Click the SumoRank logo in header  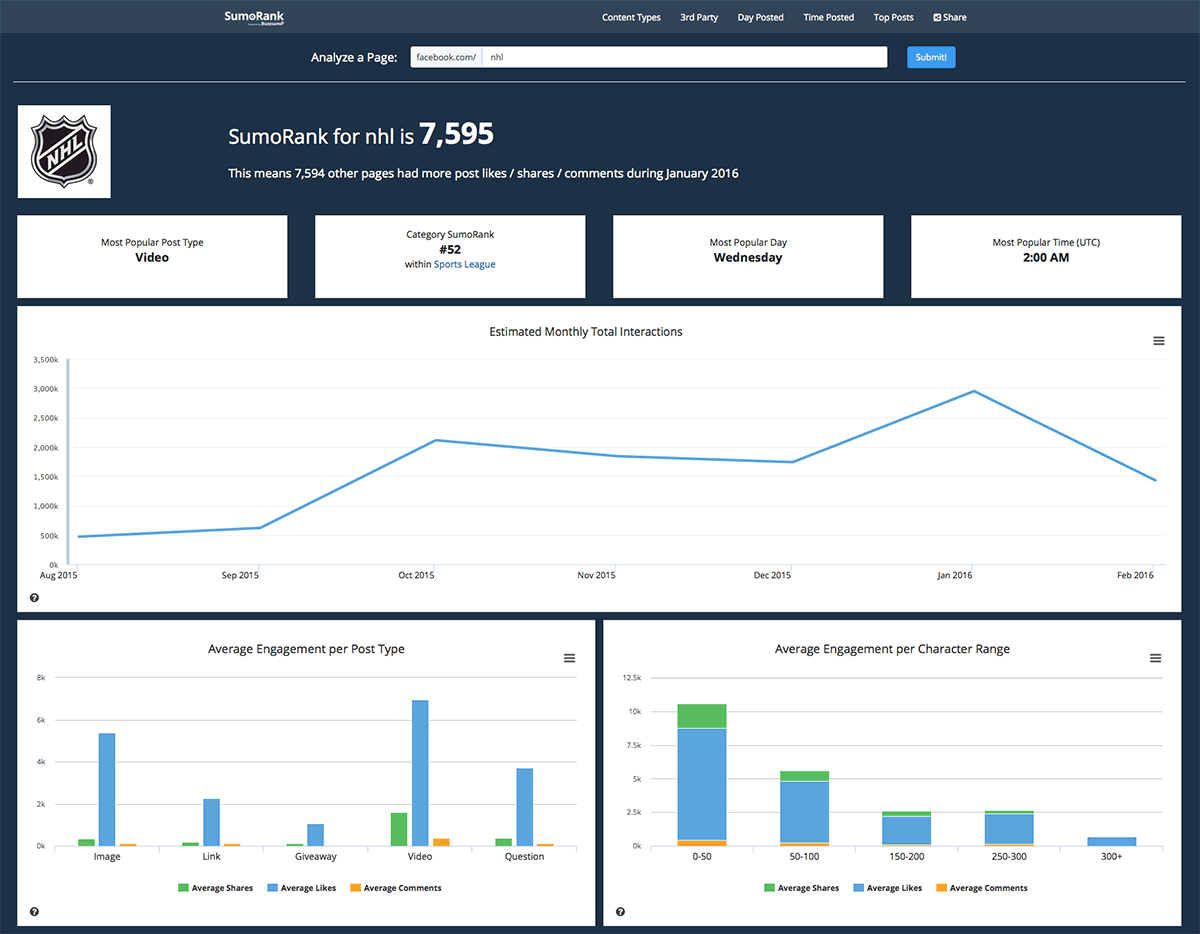click(247, 16)
